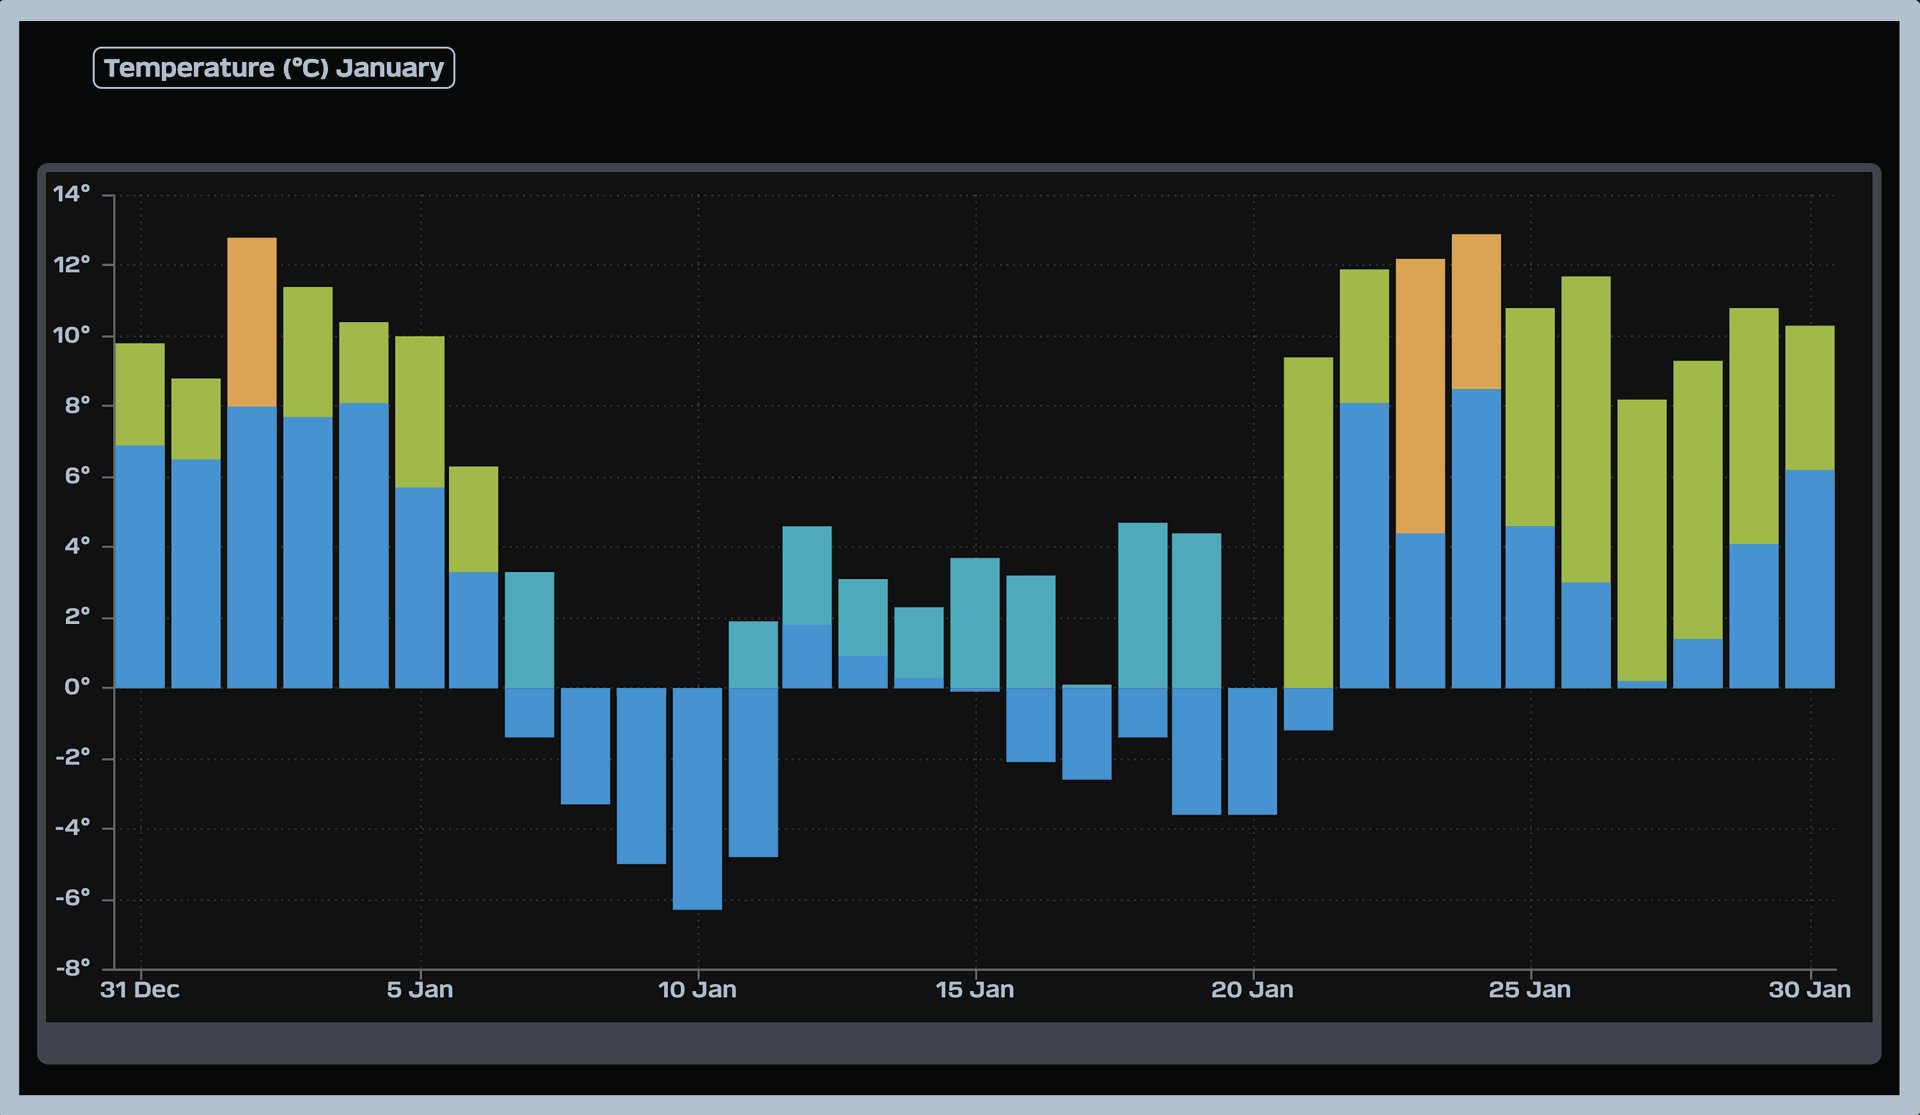
Task: Click the '20 Jan' x-axis label
Action: pyautogui.click(x=1252, y=990)
